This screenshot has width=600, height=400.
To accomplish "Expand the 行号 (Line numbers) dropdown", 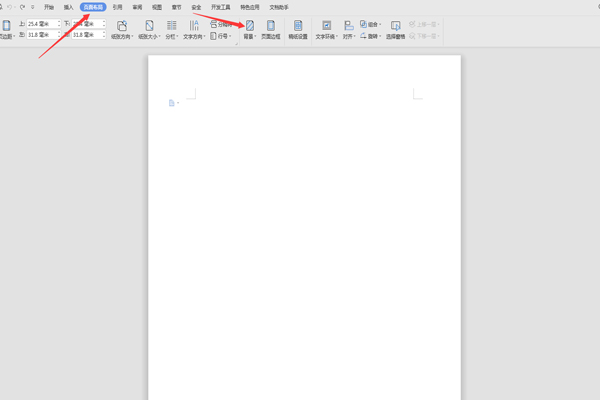I will click(221, 35).
